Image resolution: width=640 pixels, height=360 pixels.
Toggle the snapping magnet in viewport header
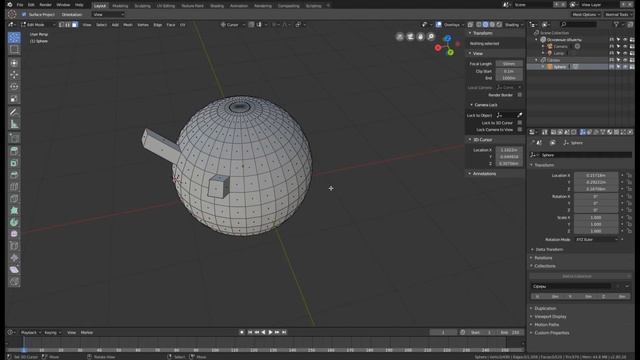[x=251, y=24]
